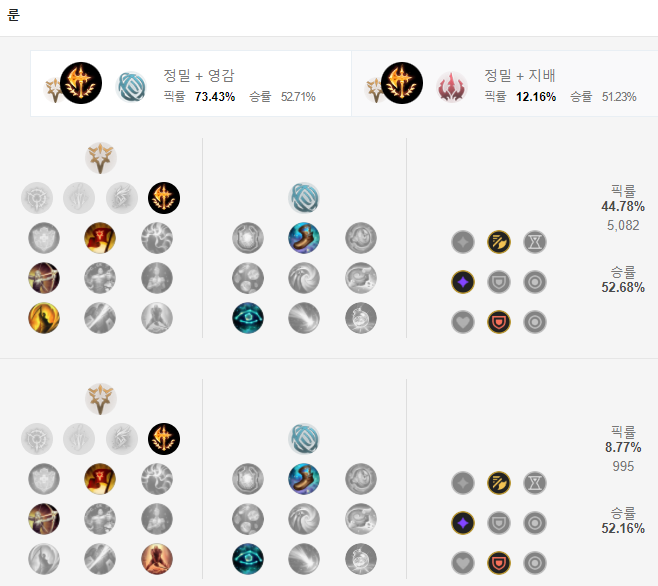Switch to the 정밀 + 지배 rune tab
The image size is (658, 586).
[504, 84]
